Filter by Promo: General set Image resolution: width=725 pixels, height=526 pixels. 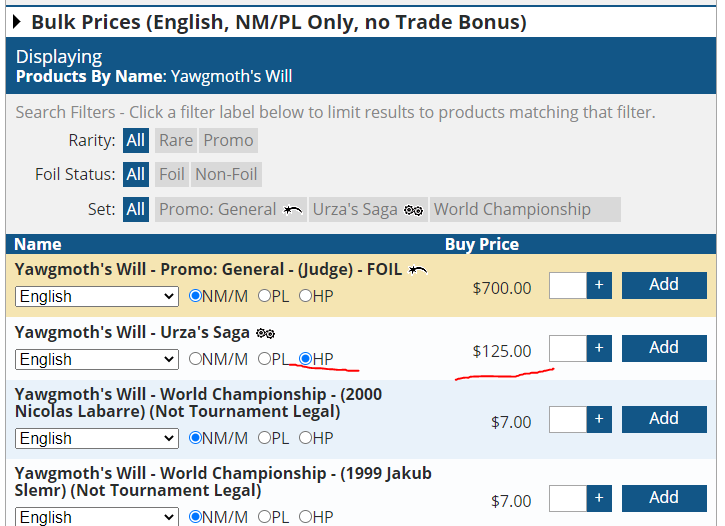[x=229, y=209]
